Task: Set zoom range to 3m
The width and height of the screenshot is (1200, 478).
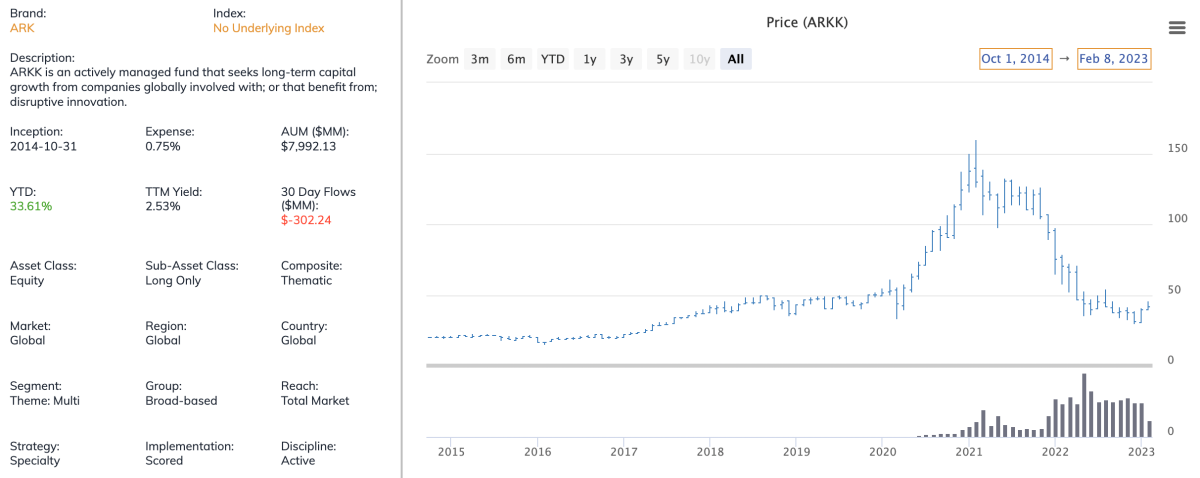Action: [x=480, y=59]
